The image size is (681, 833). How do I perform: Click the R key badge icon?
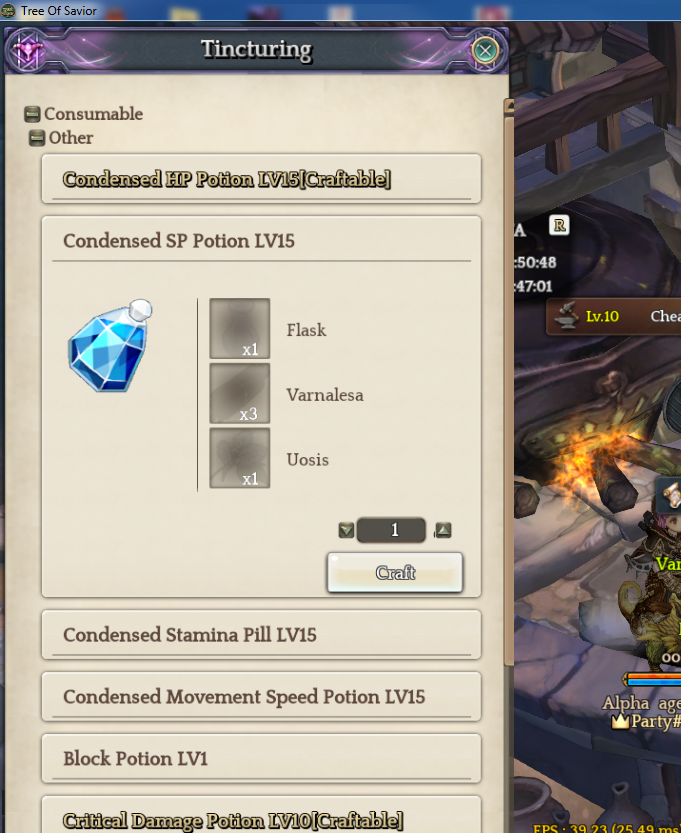559,225
